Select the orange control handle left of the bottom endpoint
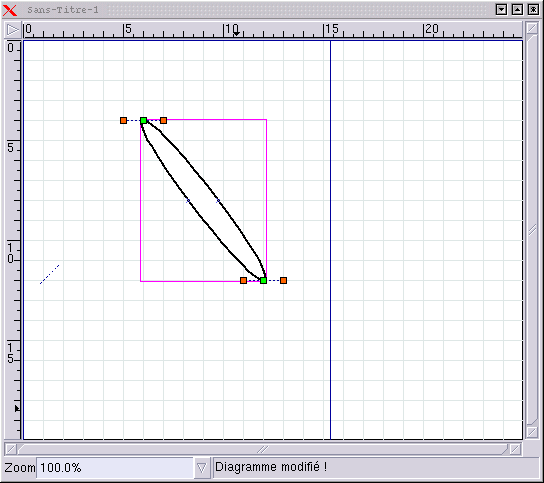This screenshot has height=483, width=544. point(244,280)
